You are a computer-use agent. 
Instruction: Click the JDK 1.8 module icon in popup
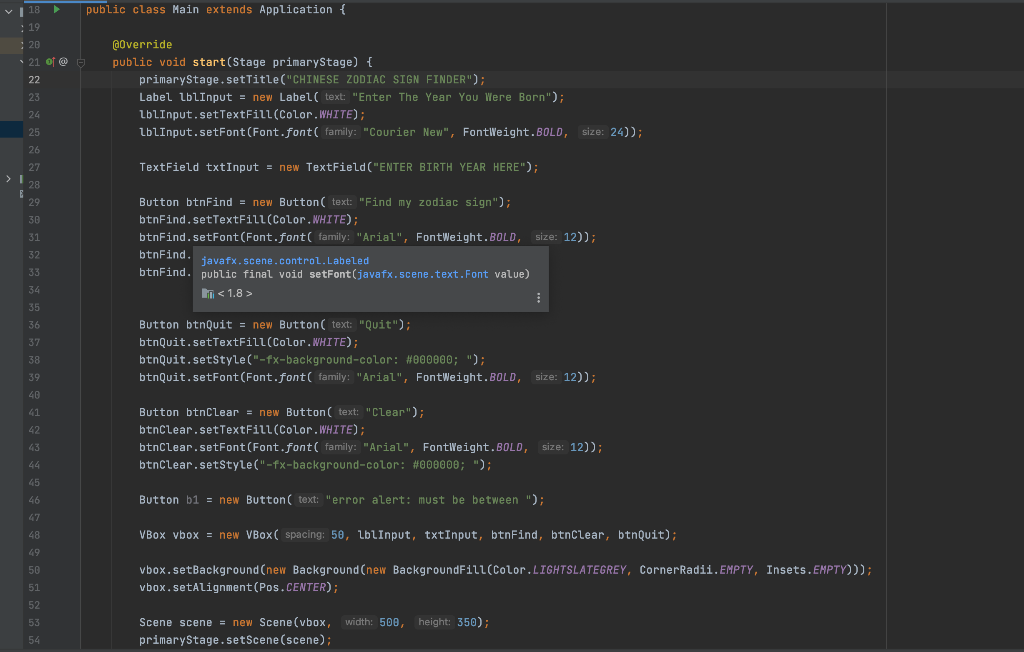(207, 293)
